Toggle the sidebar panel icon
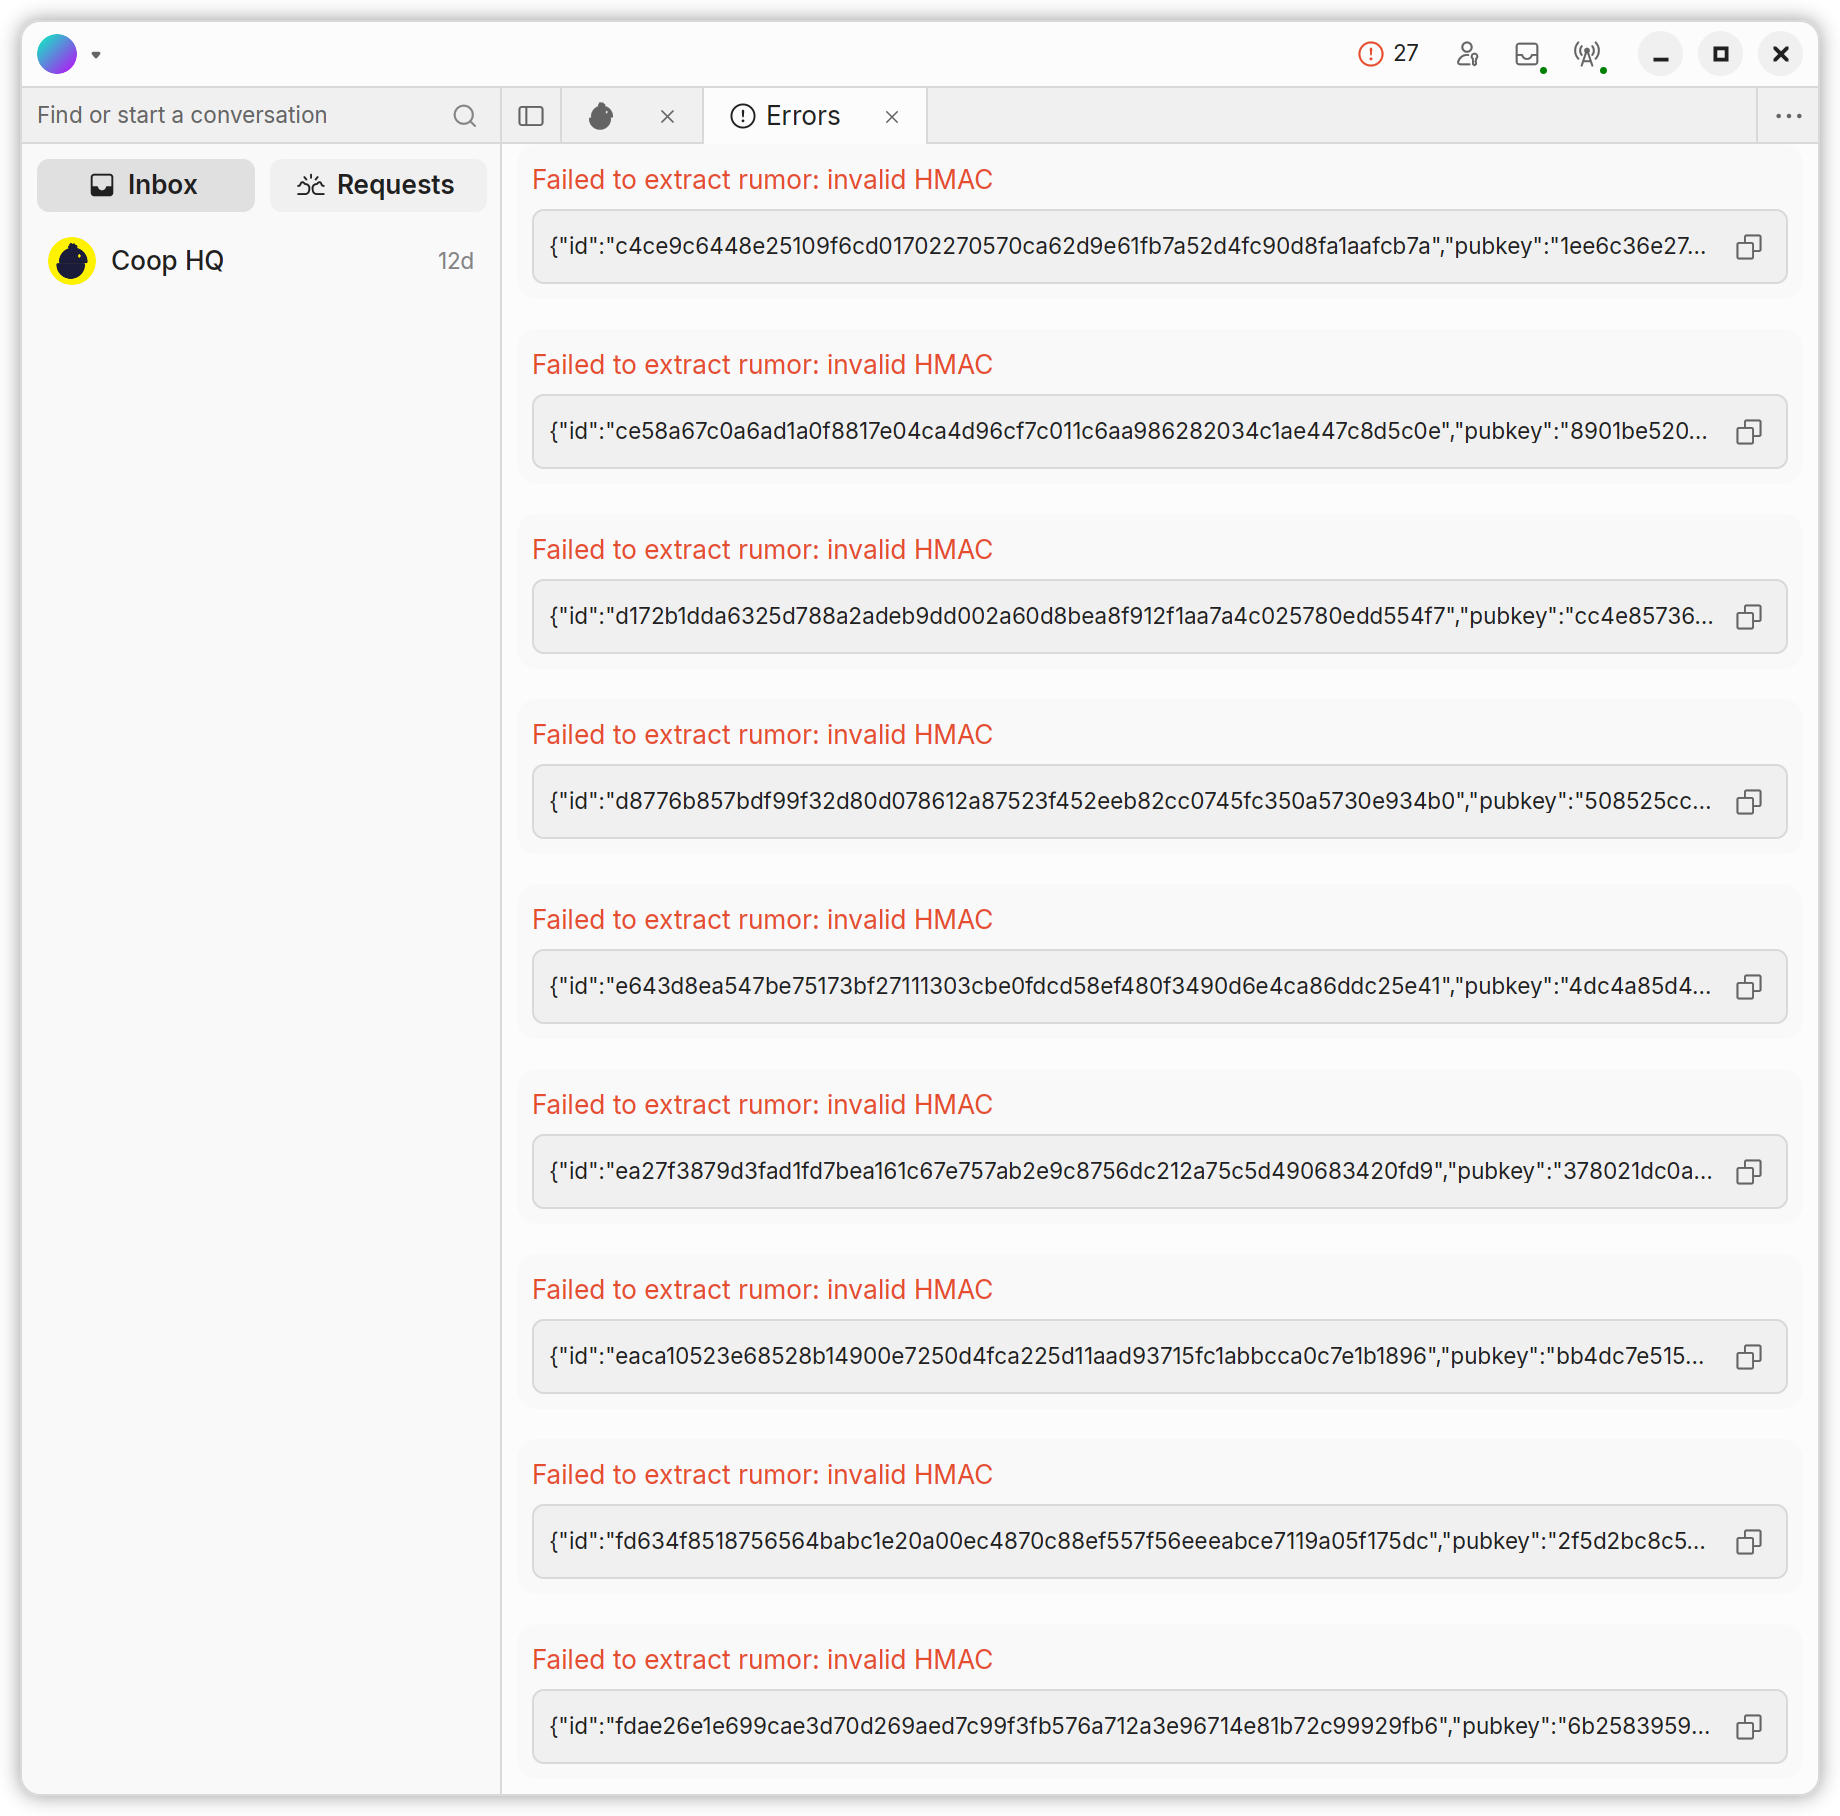Viewport: 1840px width, 1816px height. [531, 116]
